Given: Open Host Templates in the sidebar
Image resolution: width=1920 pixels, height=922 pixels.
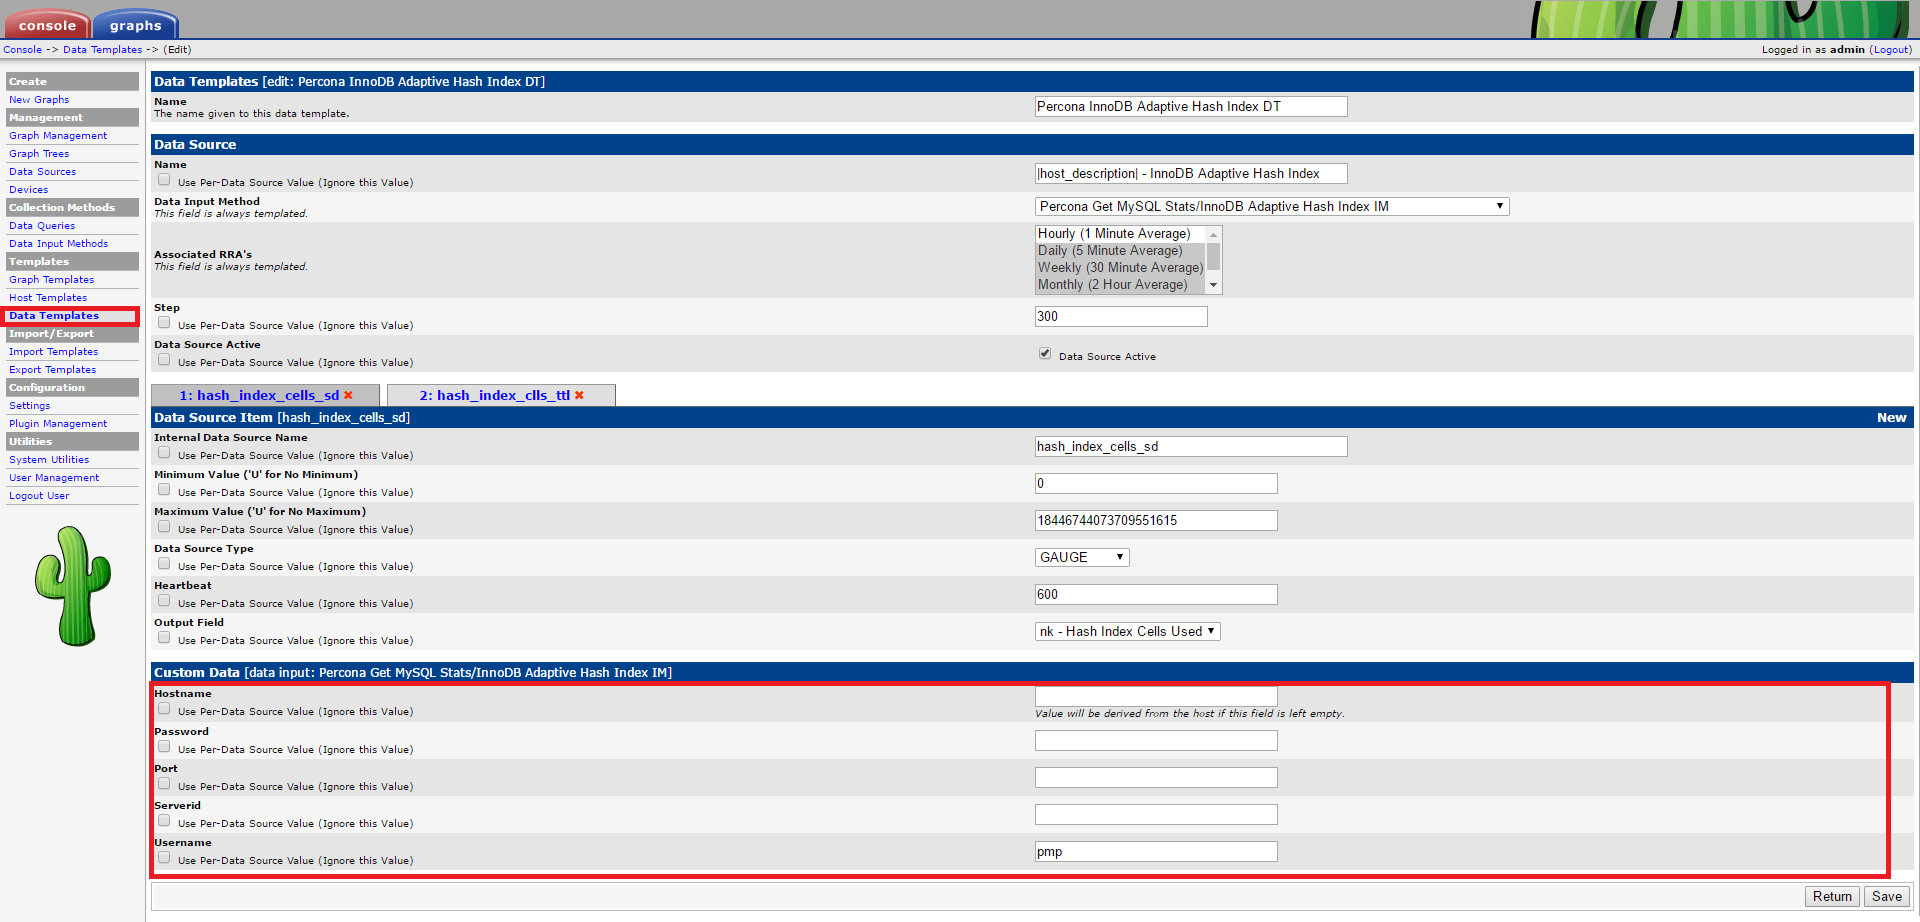Looking at the screenshot, I should (48, 298).
